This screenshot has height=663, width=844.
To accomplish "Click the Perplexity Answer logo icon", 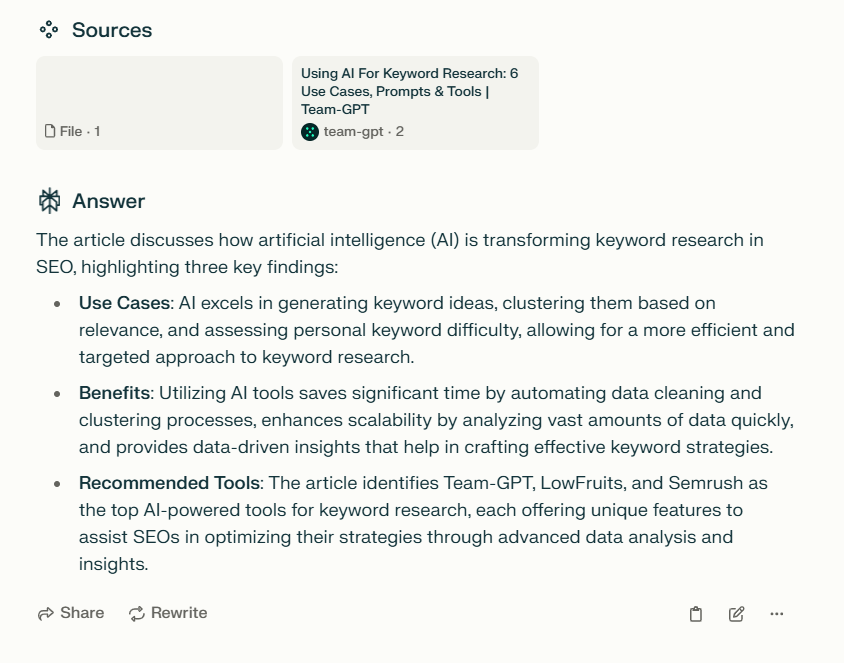I will 50,201.
